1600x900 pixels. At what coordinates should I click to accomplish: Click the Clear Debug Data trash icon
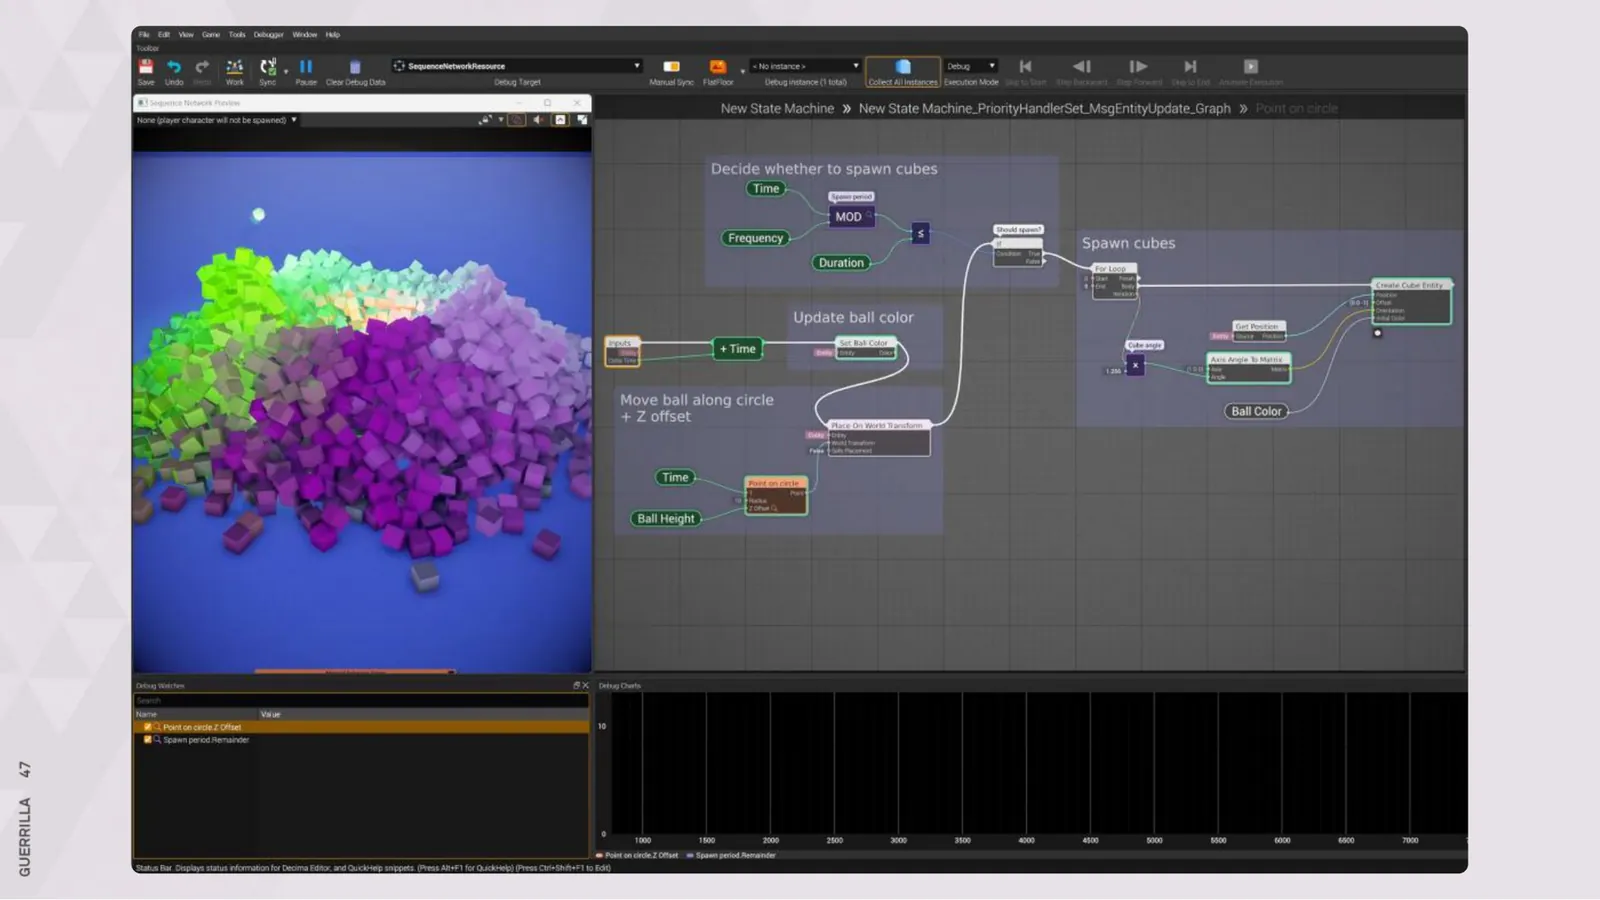(355, 67)
